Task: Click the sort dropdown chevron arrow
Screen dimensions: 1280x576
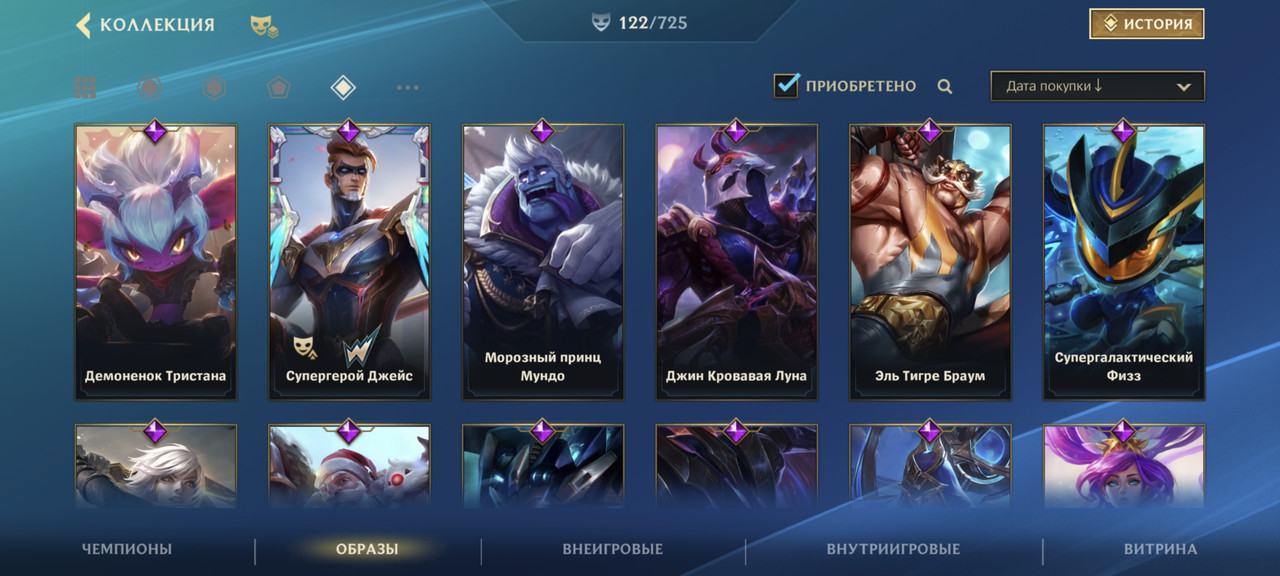Action: pos(1184,87)
